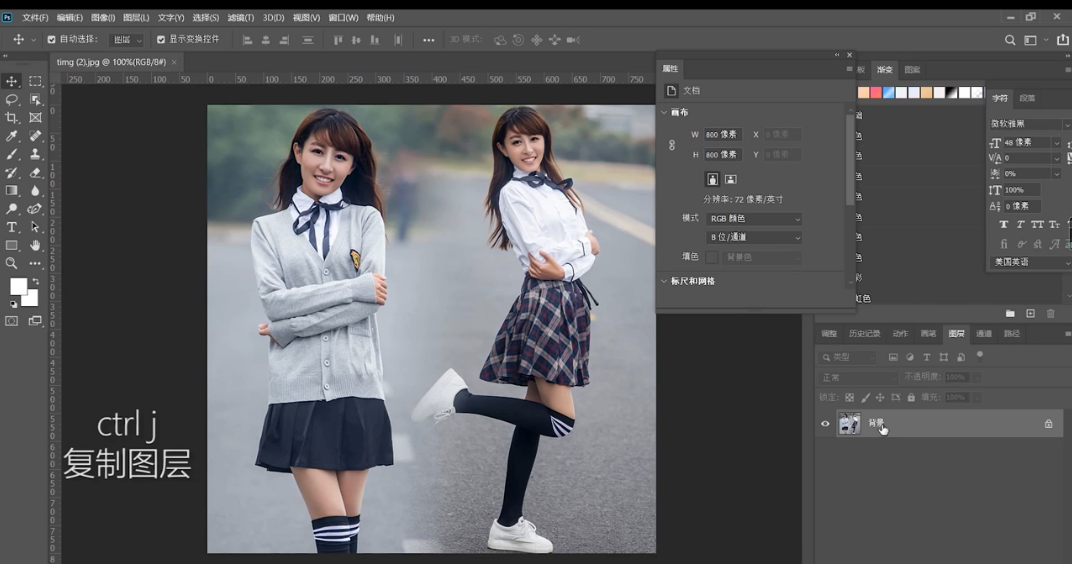Image resolution: width=1072 pixels, height=564 pixels.
Task: Open the 文件(F) menu
Action: (35, 18)
